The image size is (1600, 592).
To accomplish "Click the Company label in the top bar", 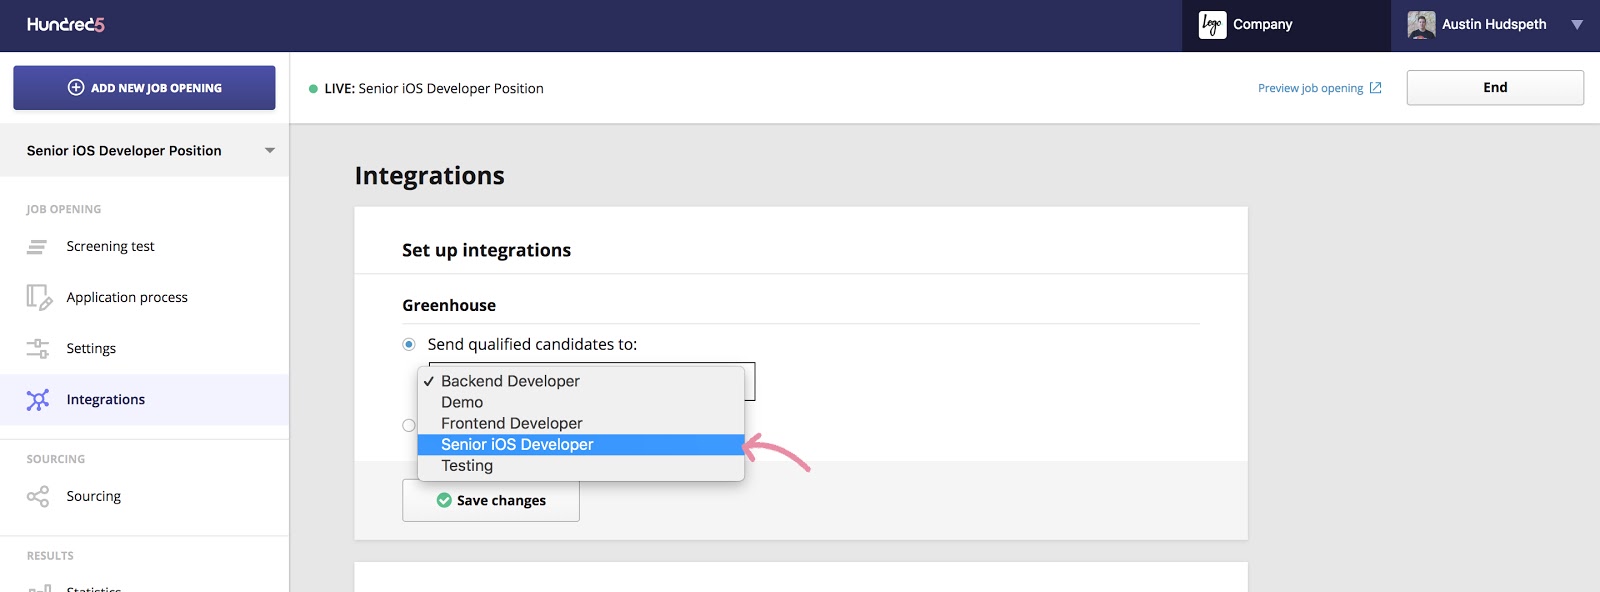I will (x=1262, y=25).
